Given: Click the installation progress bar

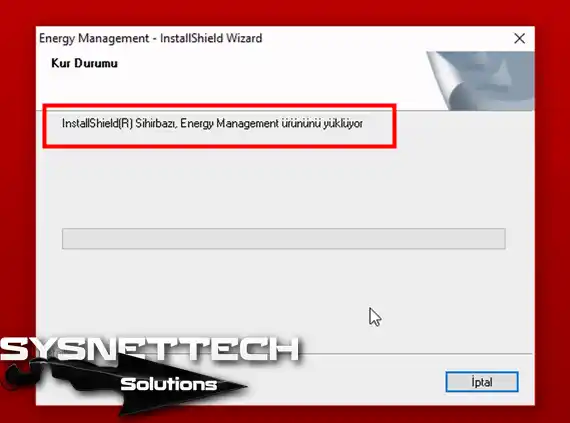Looking at the screenshot, I should coord(284,238).
